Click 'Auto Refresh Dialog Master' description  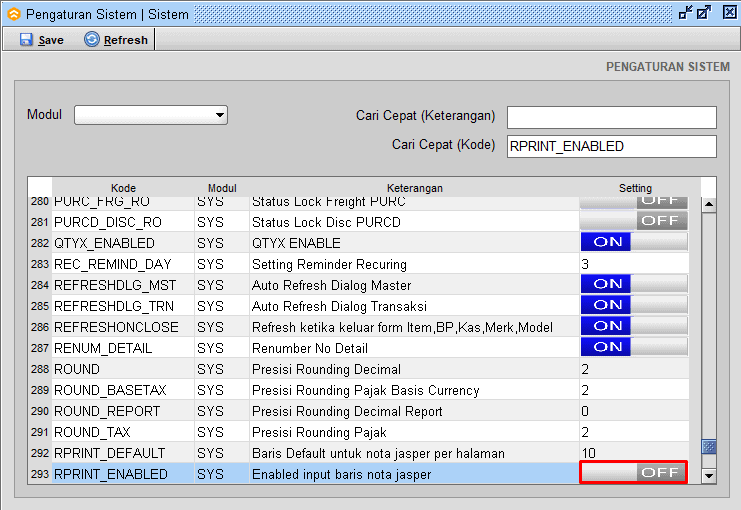332,285
